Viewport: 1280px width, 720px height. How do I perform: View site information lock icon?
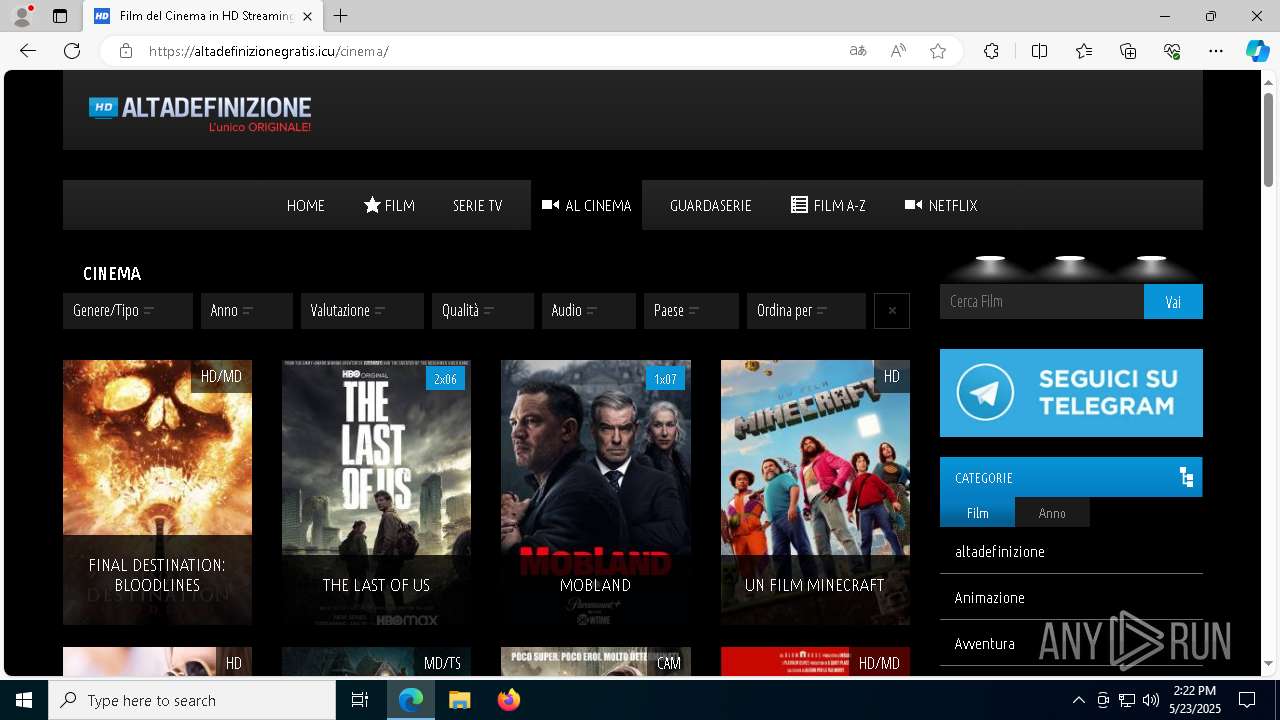[x=126, y=51]
